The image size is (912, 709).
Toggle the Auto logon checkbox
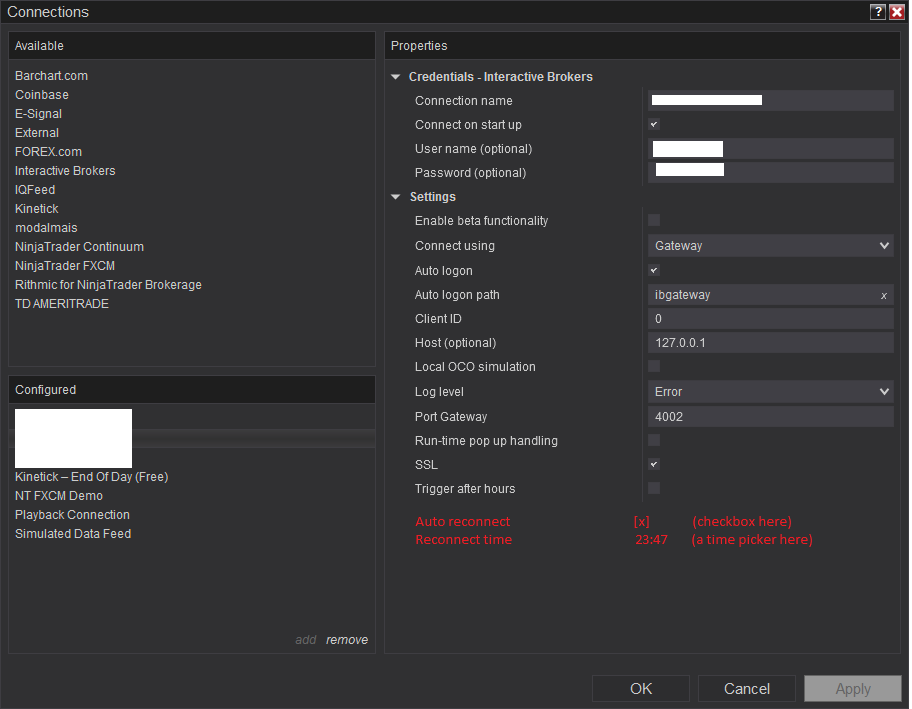[x=654, y=270]
